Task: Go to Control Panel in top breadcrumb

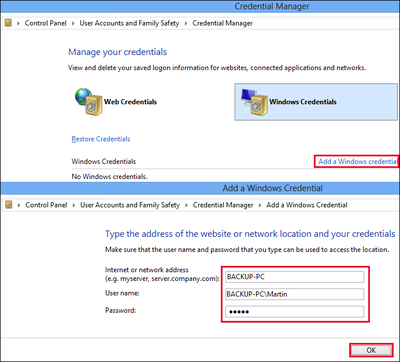Action: (x=46, y=23)
